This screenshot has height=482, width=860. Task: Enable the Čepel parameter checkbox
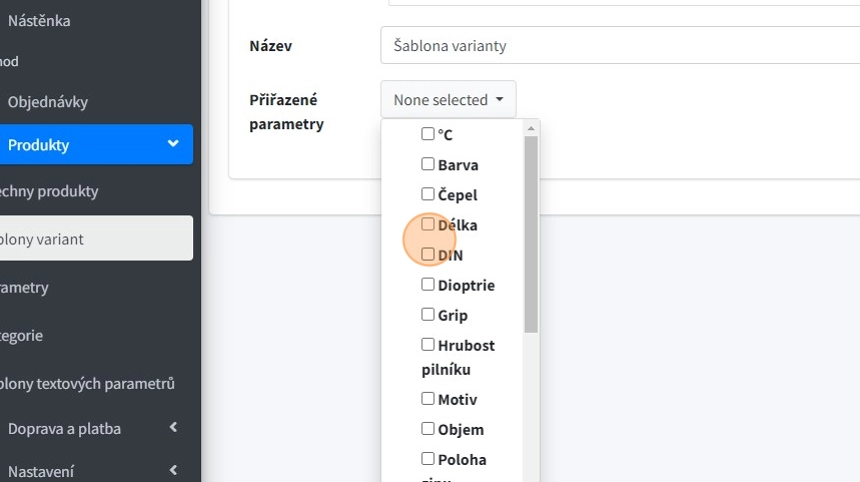click(428, 194)
